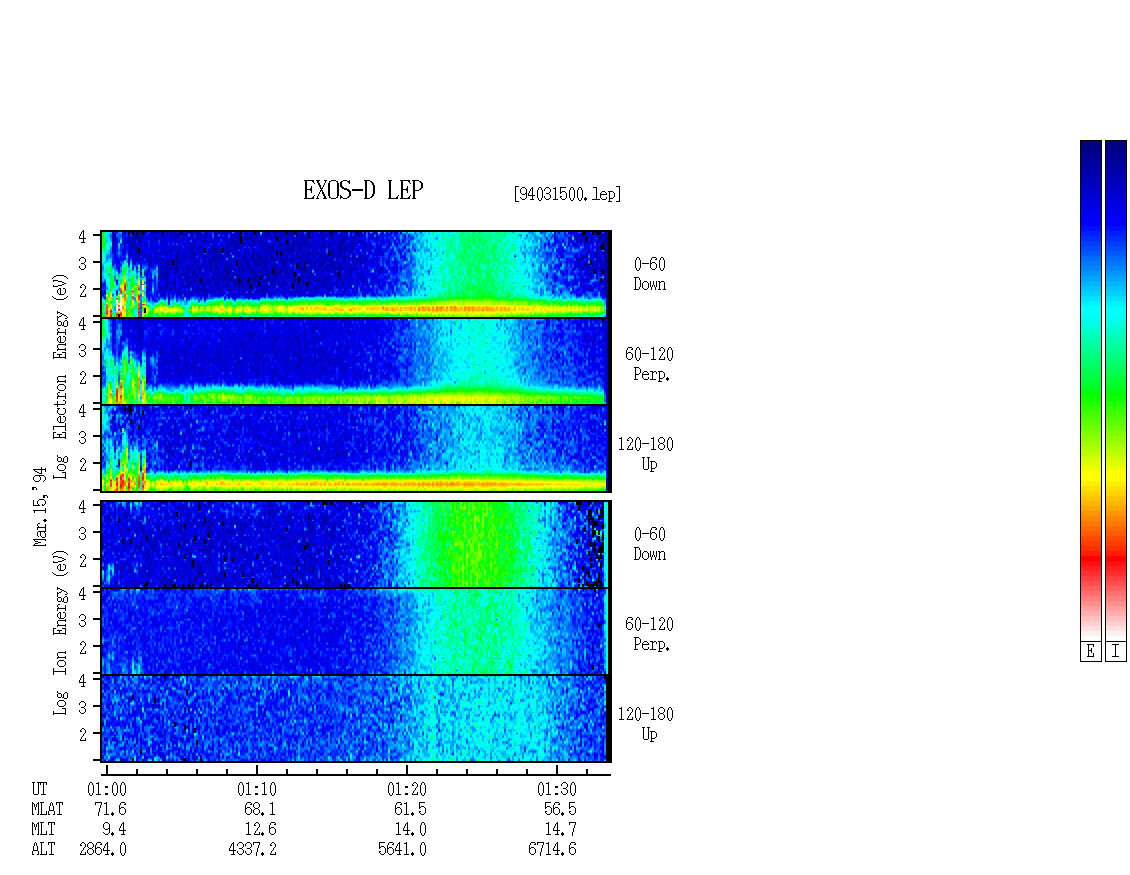
Task: Select MLT value 12.6
Action: click(260, 830)
